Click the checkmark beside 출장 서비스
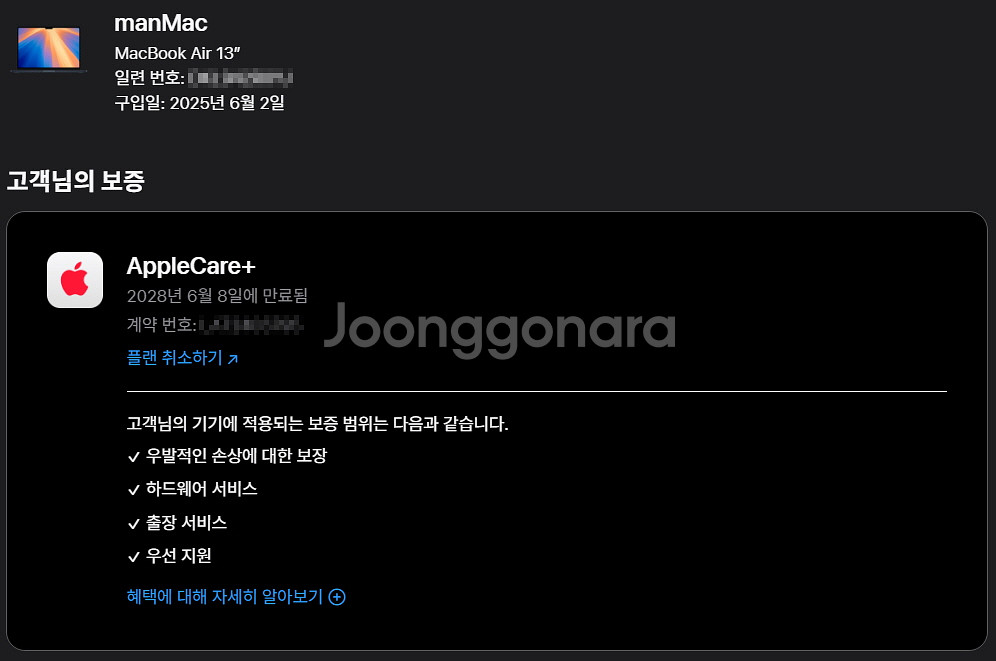 tap(133, 524)
